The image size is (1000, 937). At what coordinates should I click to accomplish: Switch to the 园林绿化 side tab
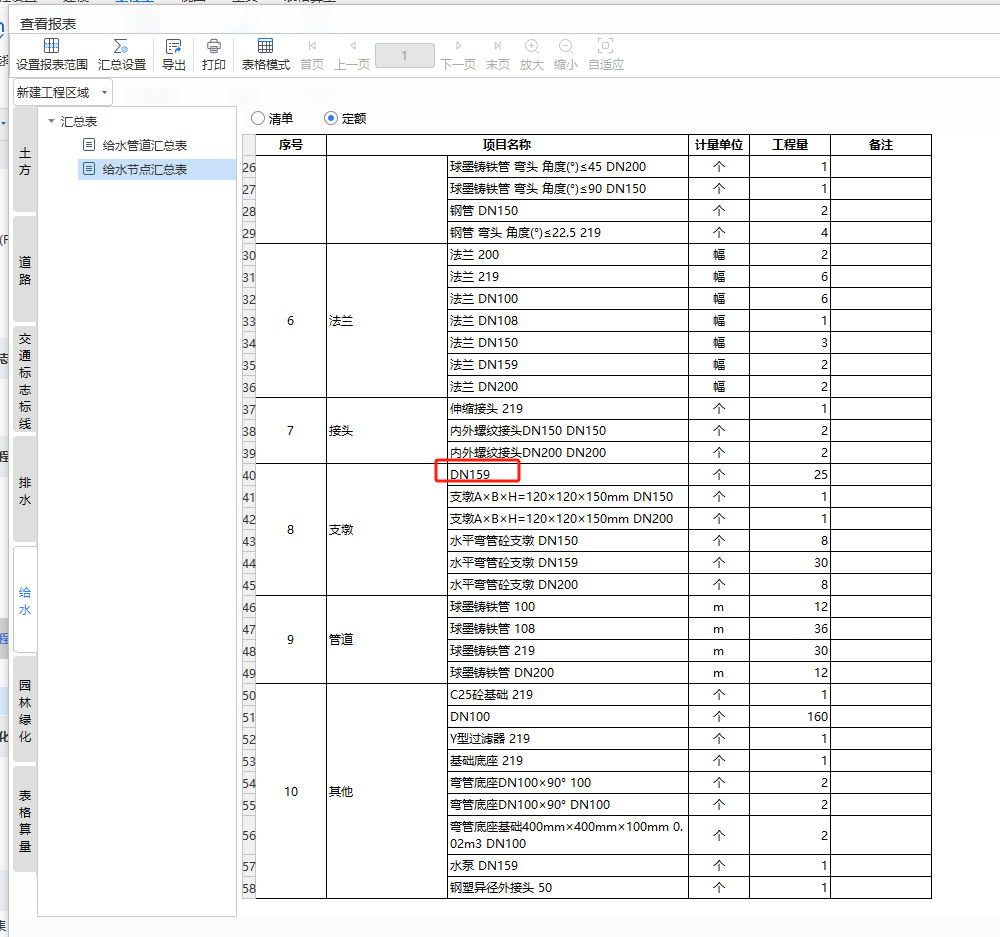click(x=25, y=711)
